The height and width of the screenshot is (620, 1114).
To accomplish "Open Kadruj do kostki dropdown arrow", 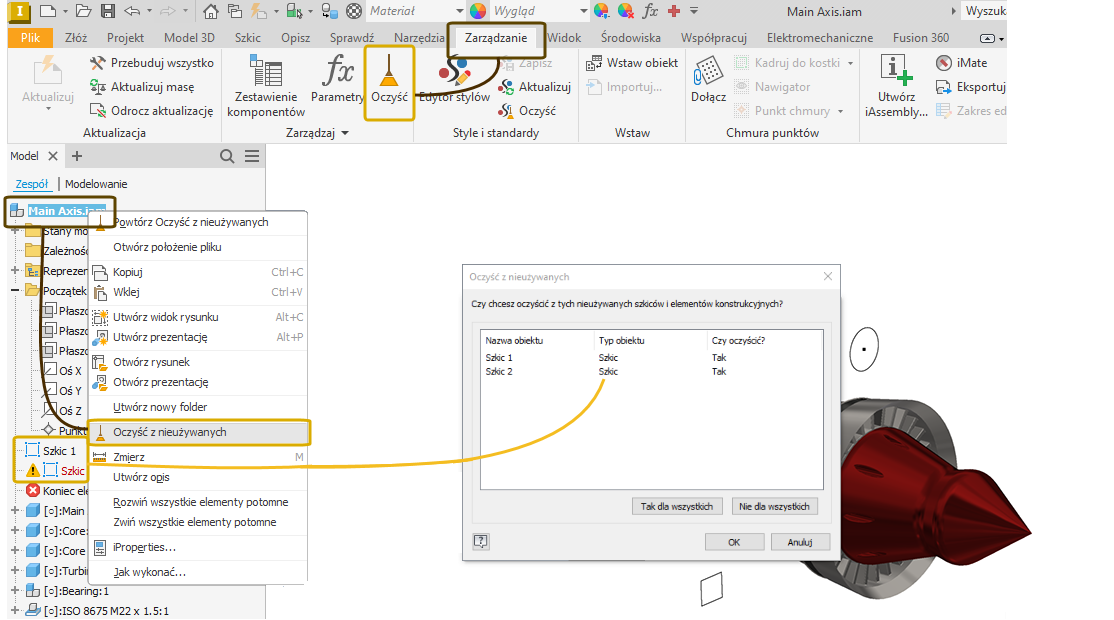I will click(850, 63).
